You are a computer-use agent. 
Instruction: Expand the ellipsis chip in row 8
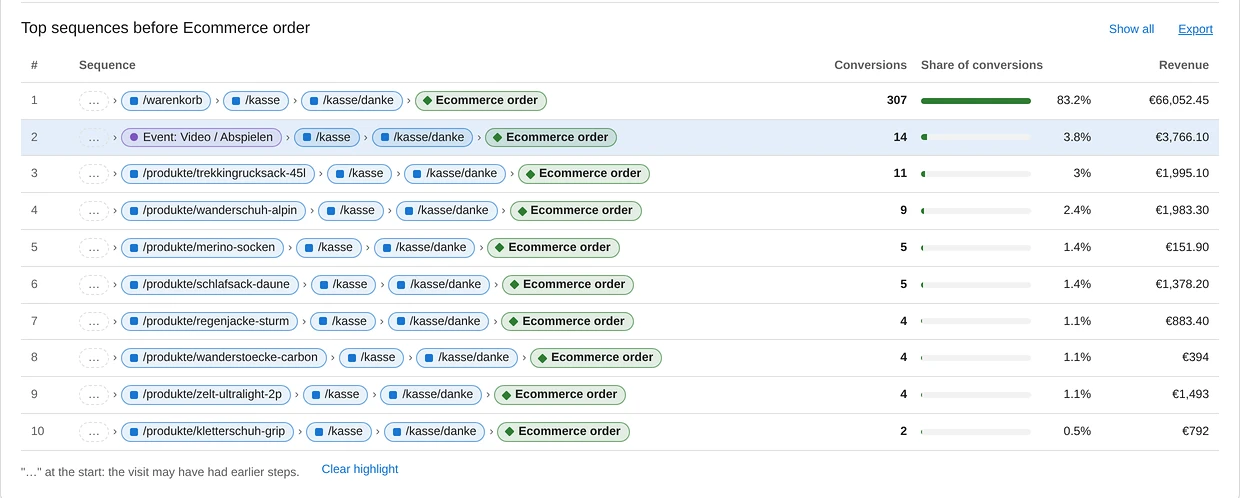(94, 357)
